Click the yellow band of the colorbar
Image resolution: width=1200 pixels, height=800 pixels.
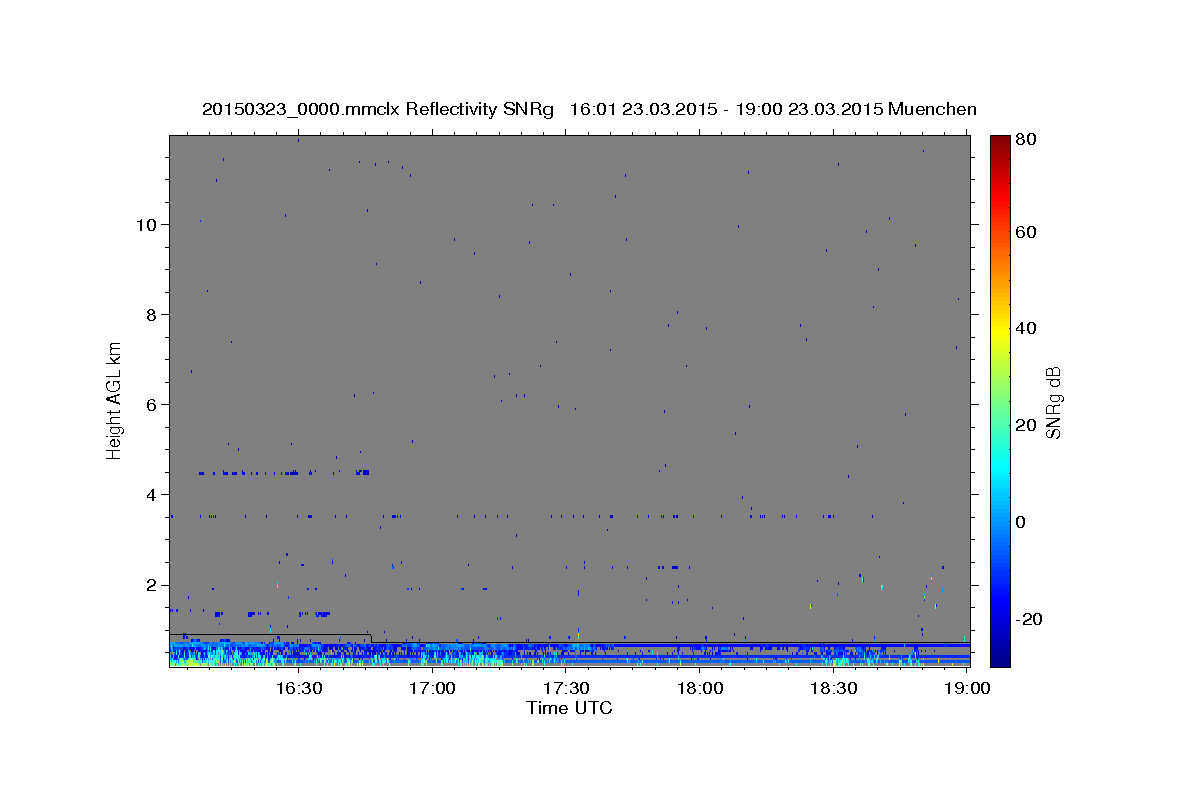(x=1000, y=330)
